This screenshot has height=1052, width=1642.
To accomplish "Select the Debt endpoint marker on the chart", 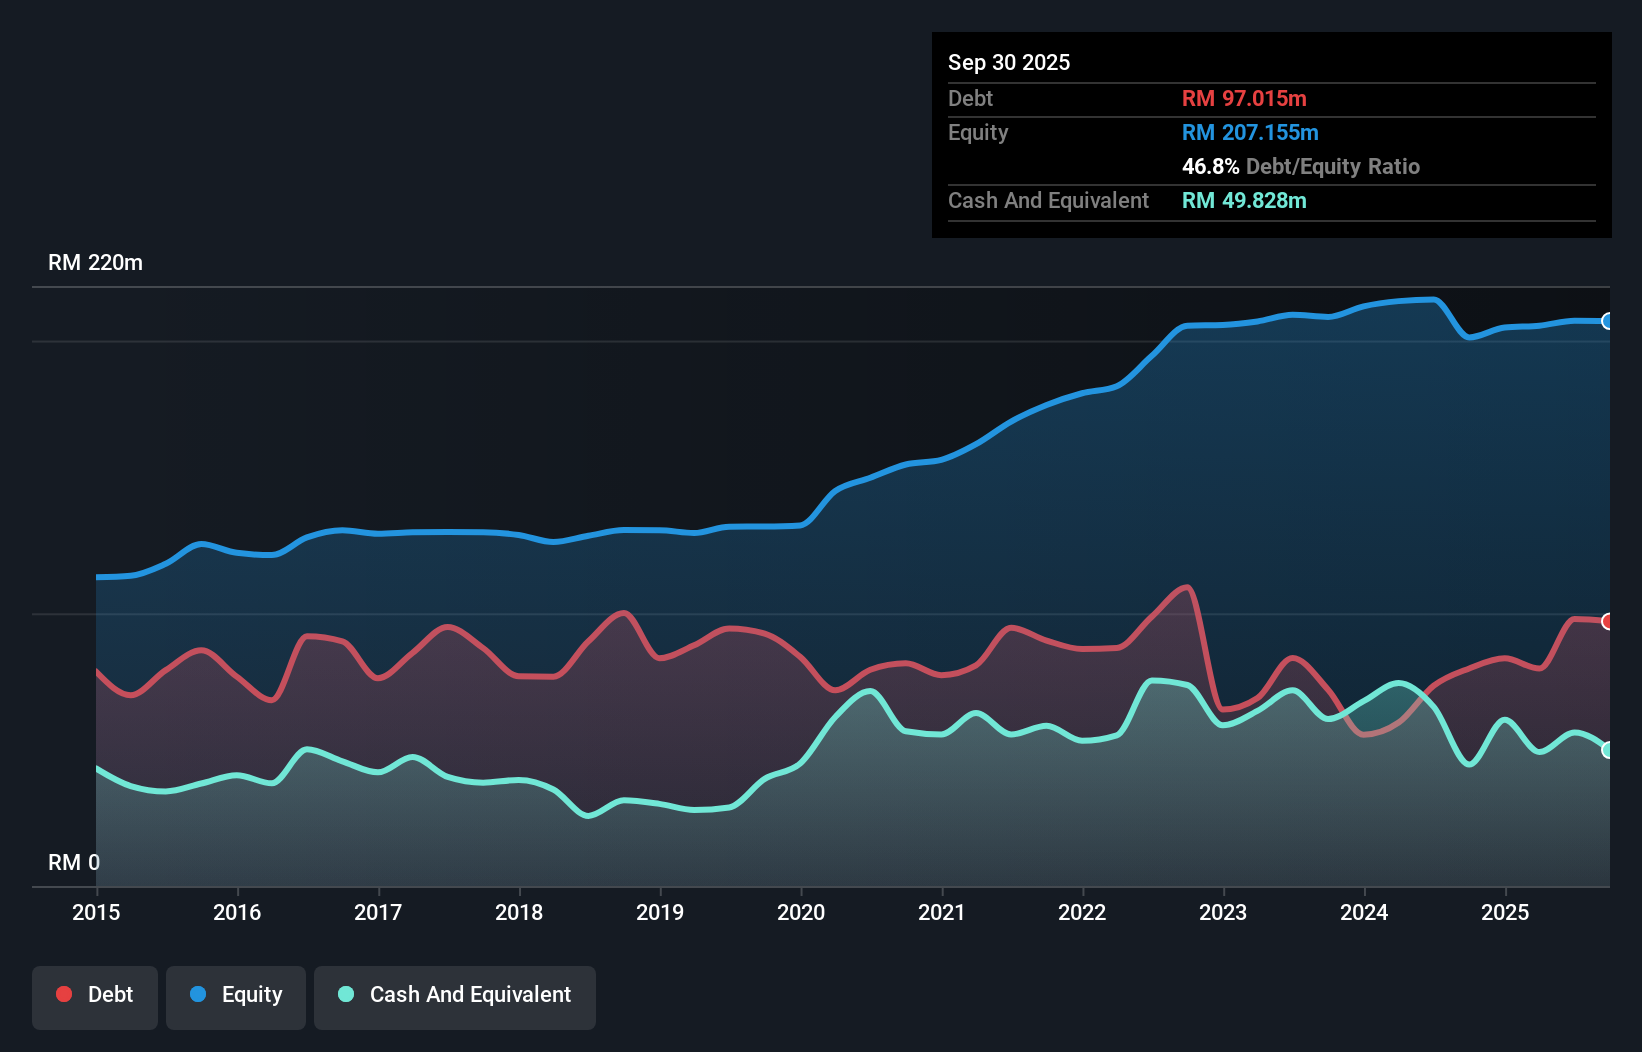I will 1607,622.
